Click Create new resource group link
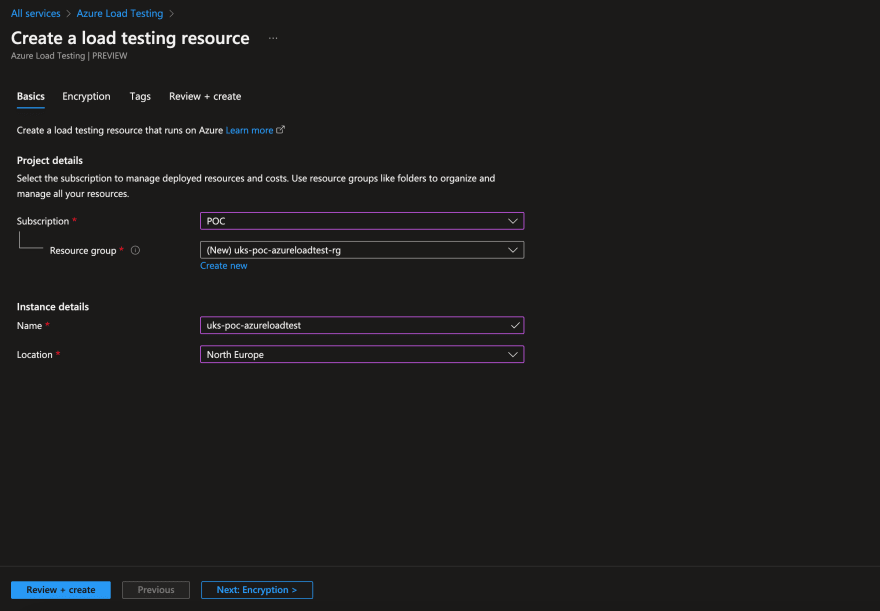Screen dimensions: 880x611 pyautogui.click(x=223, y=266)
